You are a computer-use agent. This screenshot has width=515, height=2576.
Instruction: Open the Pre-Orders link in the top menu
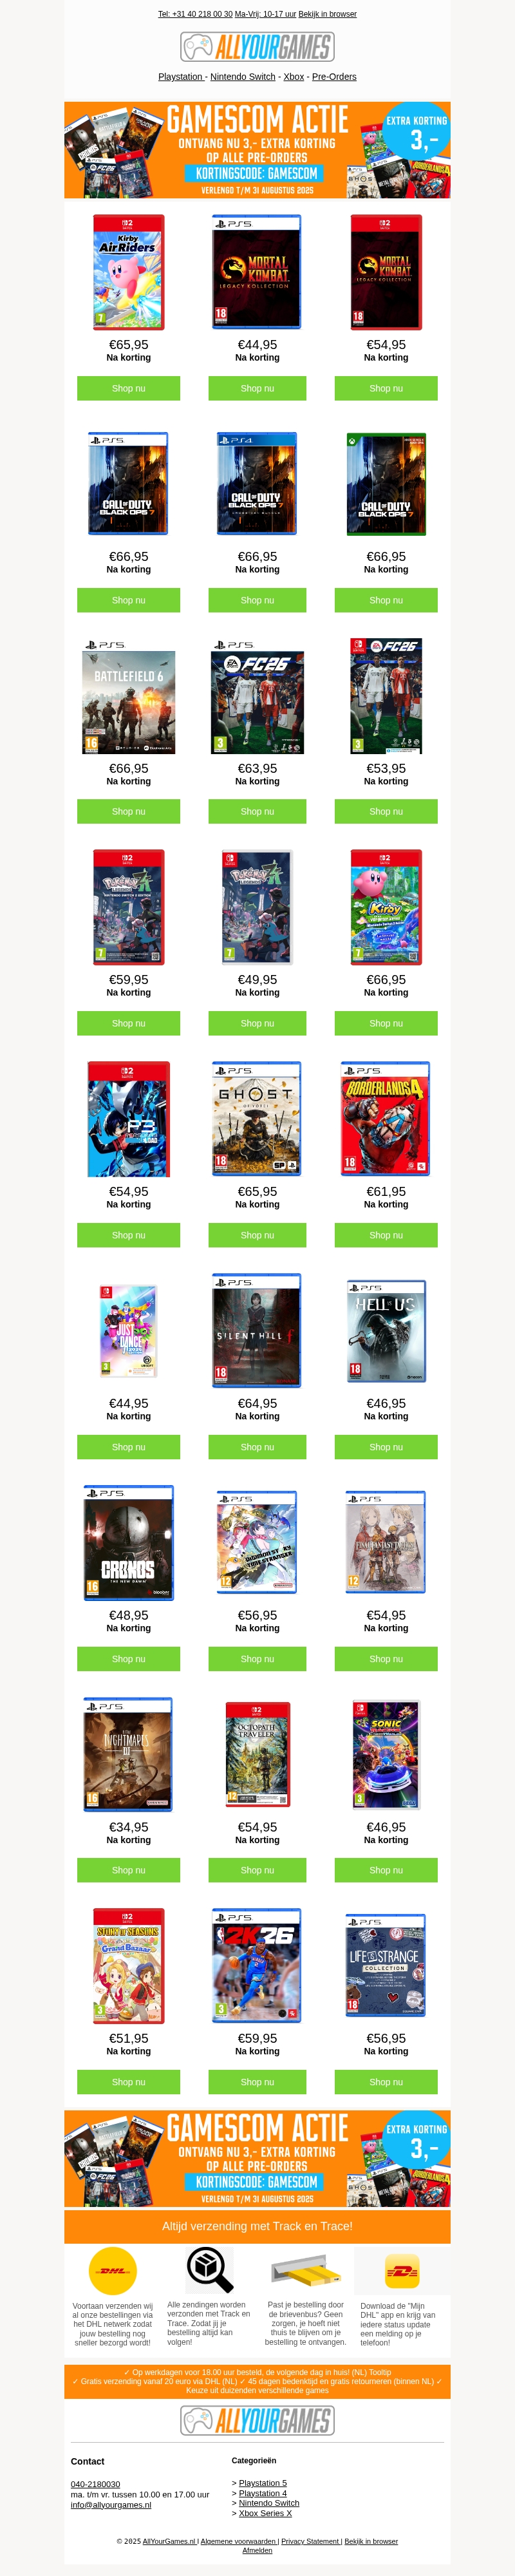click(x=334, y=77)
